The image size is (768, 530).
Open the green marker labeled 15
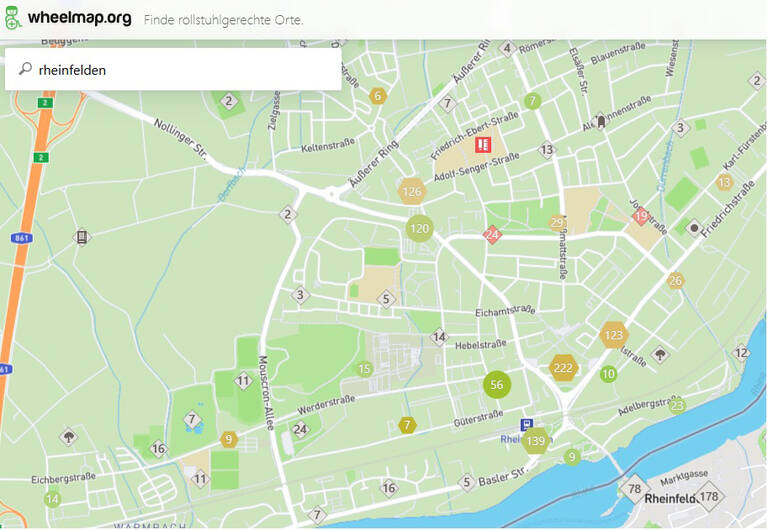(364, 369)
